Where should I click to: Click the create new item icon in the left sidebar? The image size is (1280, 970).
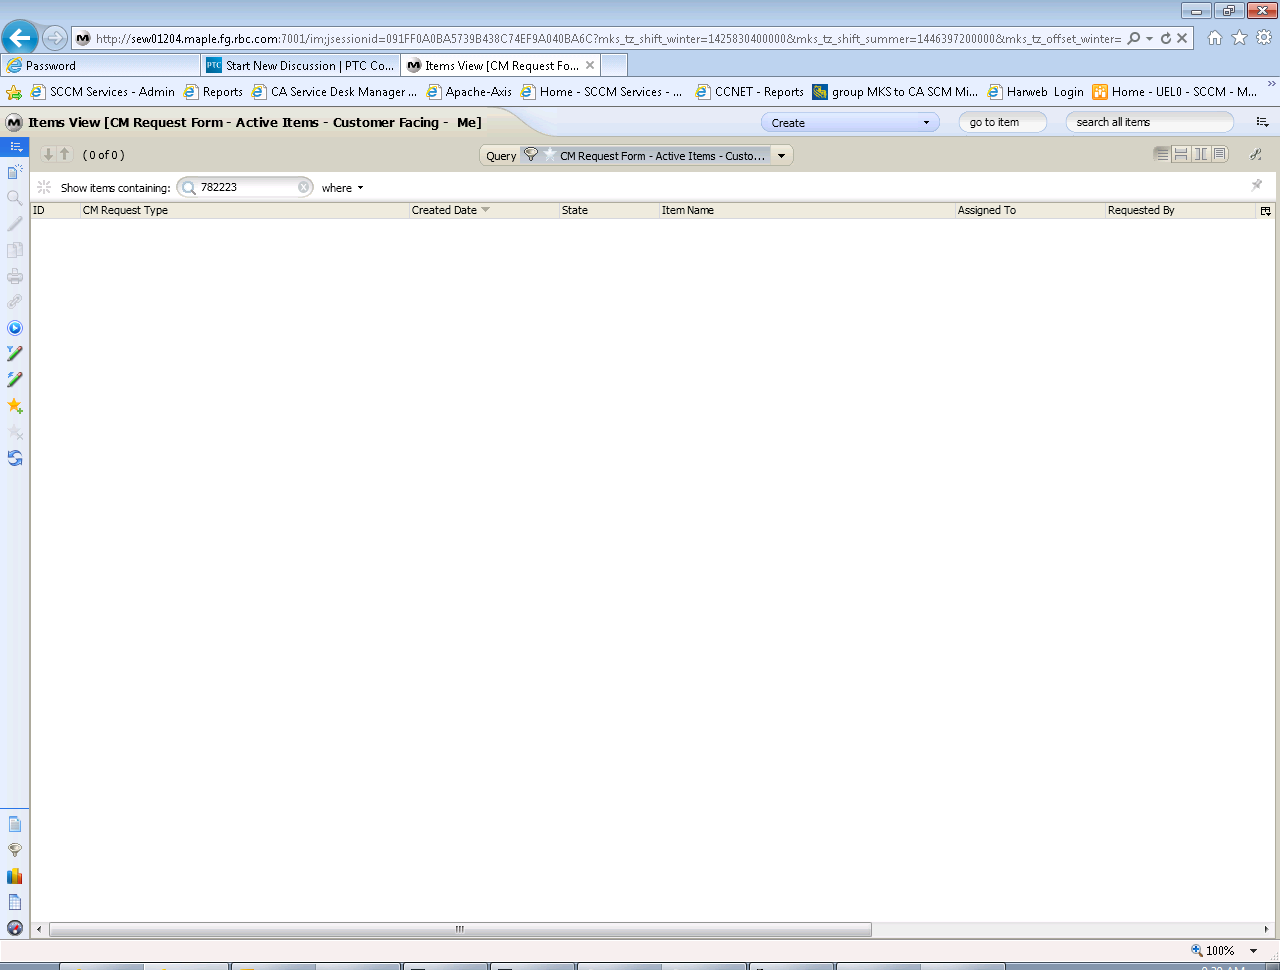coord(15,172)
